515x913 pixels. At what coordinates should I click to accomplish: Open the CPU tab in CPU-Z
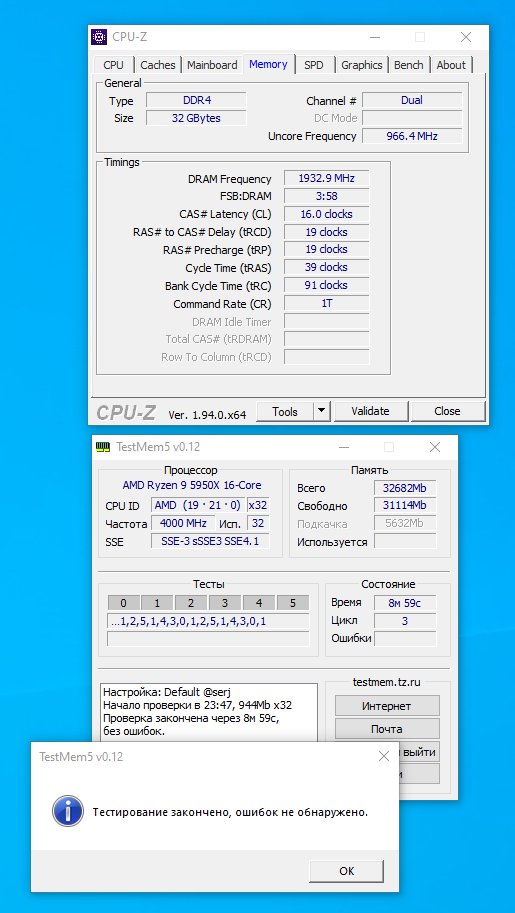[x=114, y=65]
